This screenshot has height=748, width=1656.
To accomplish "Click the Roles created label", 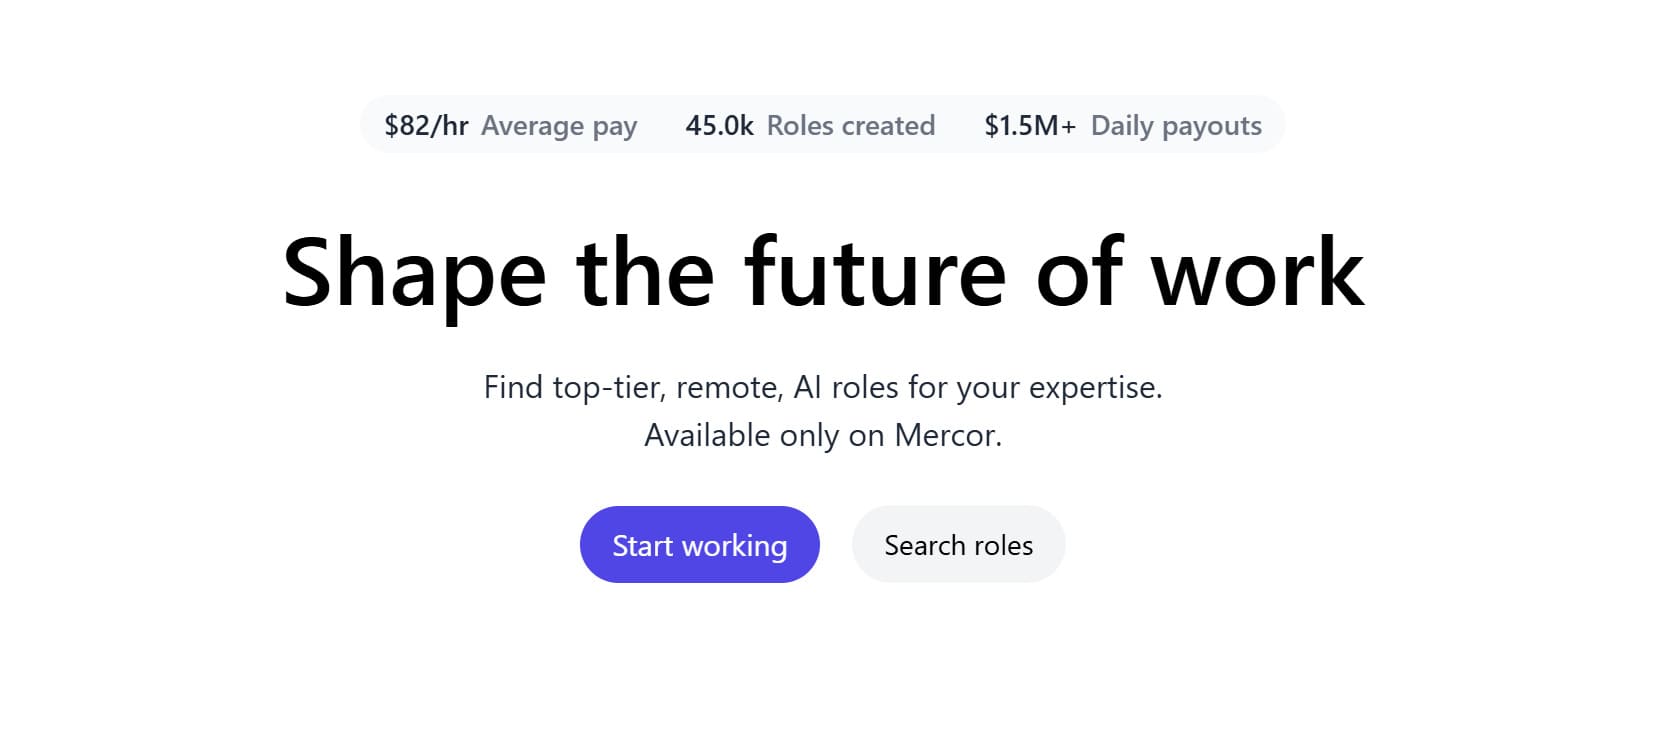I will (x=850, y=126).
